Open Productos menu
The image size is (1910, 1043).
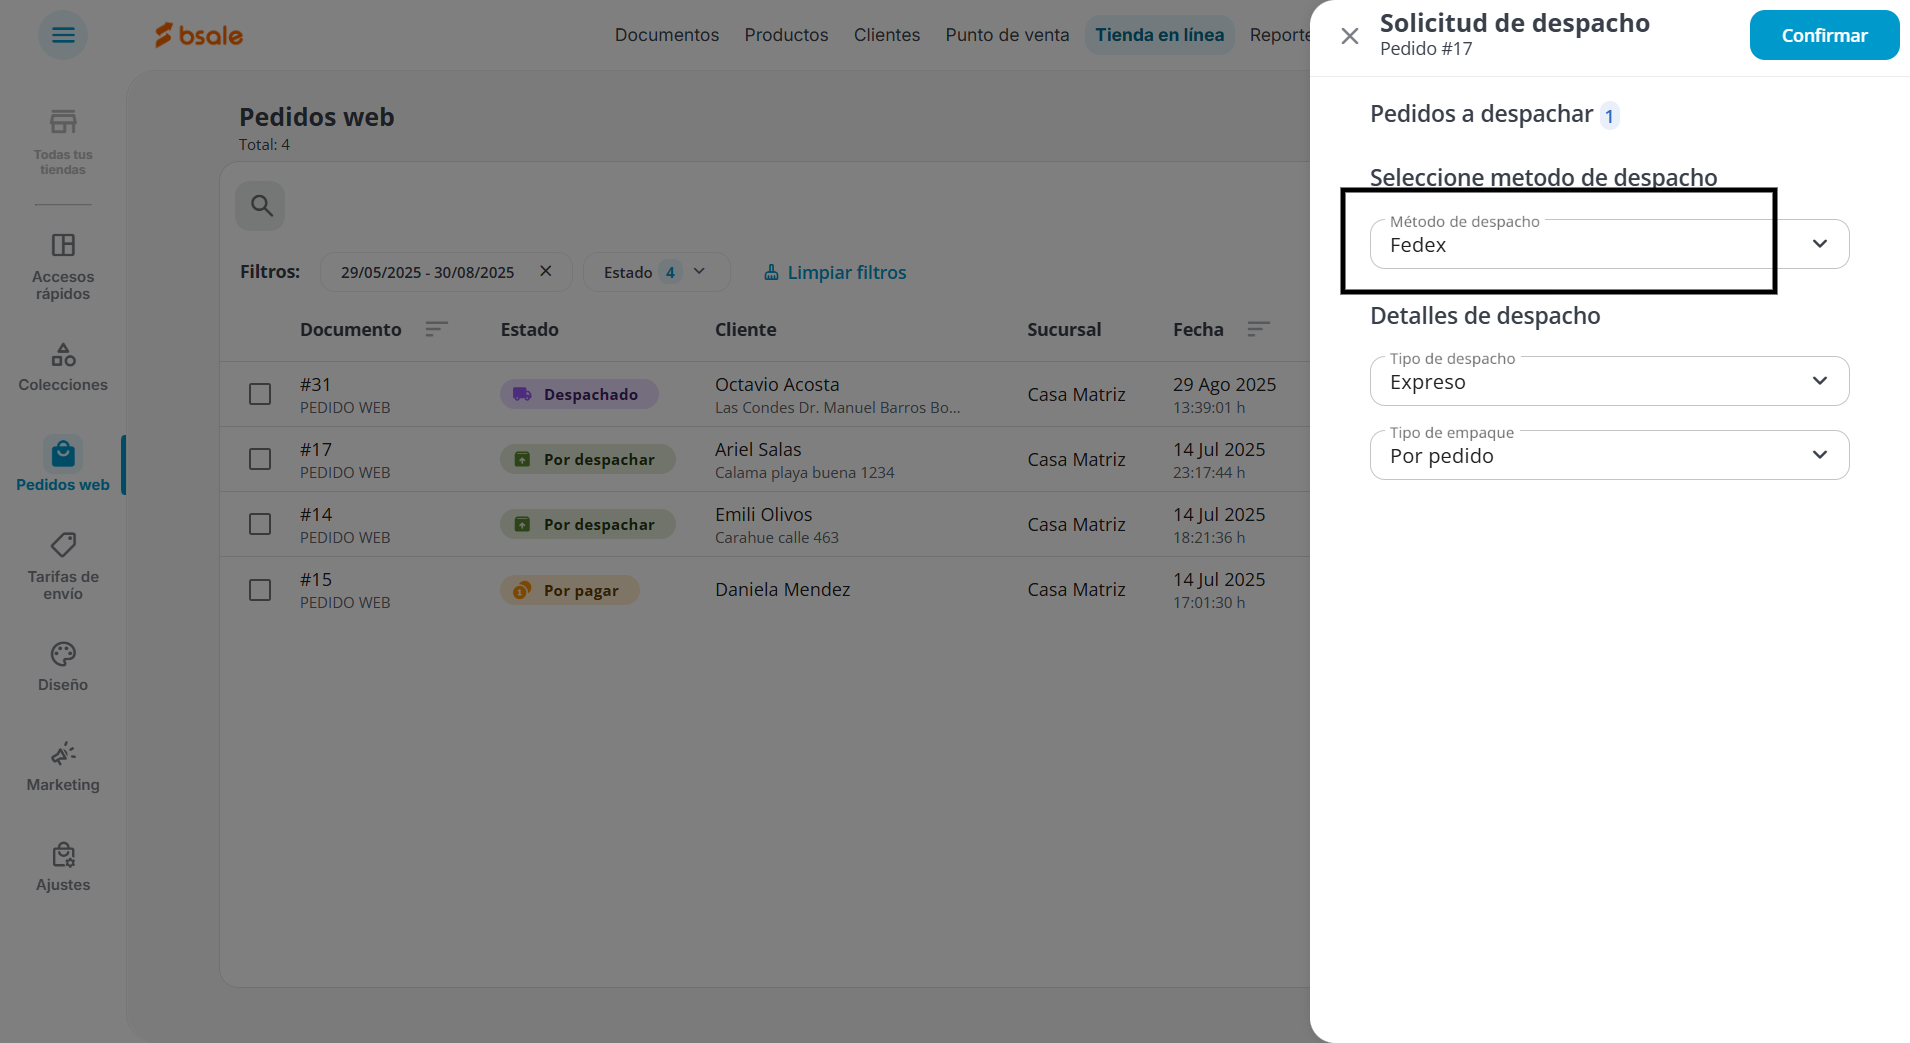point(786,35)
